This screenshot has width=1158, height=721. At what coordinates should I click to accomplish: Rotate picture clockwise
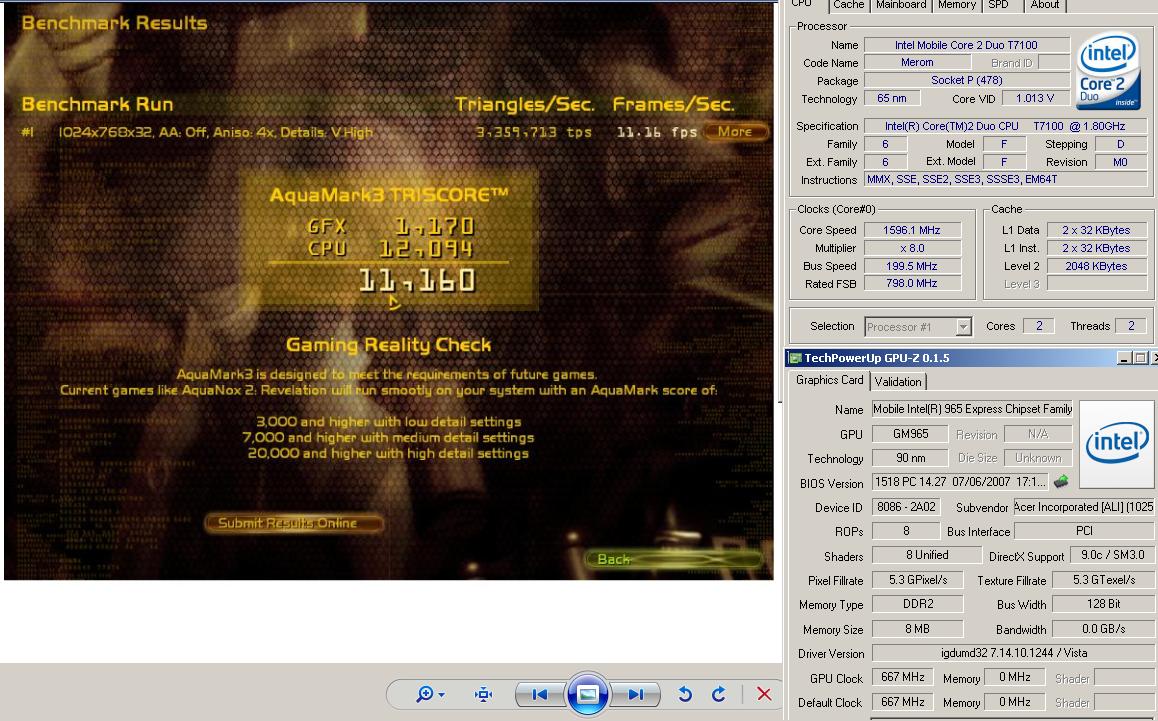tap(718, 694)
